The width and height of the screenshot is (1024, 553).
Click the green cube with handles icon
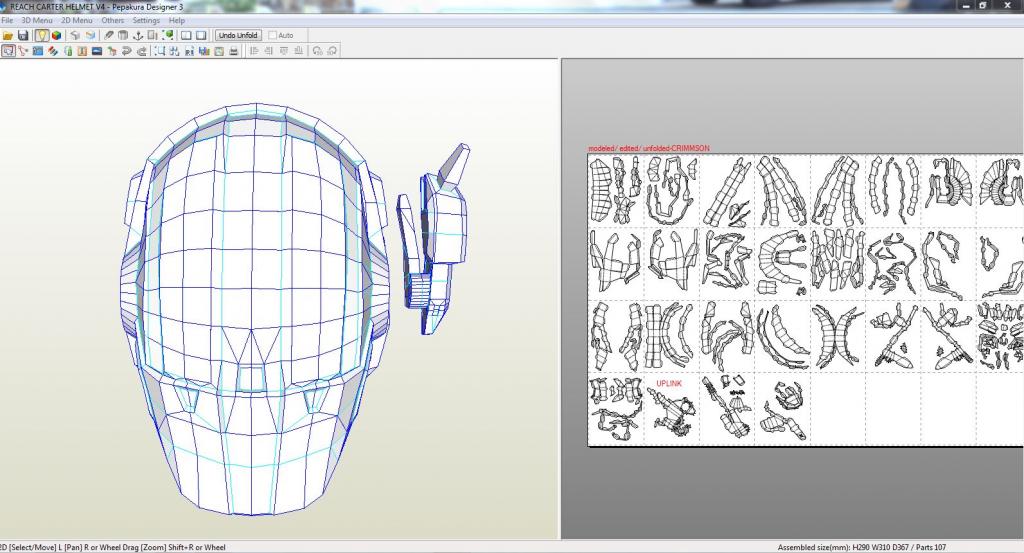167,35
